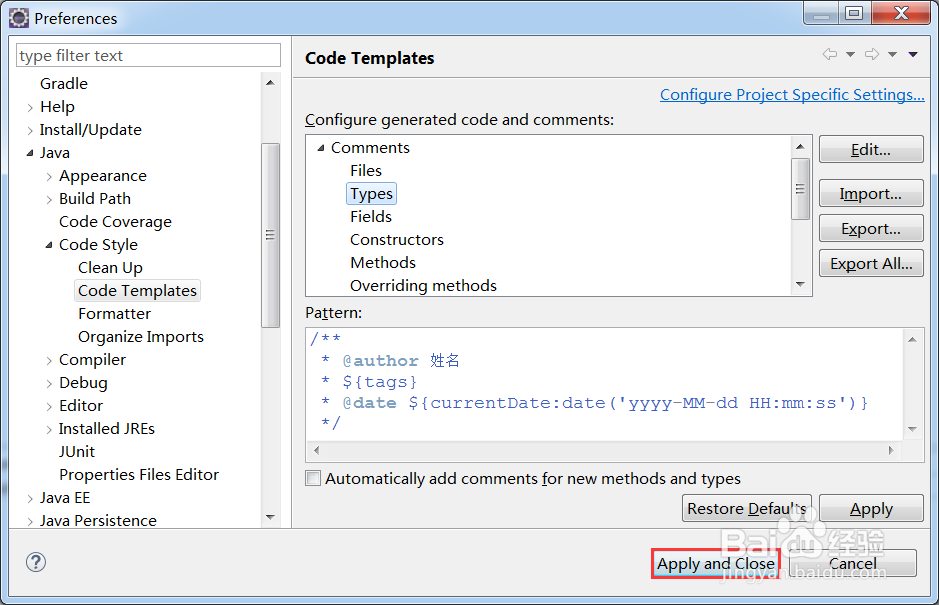Viewport: 939px width, 605px height.
Task: Click the Preferences window gear icon
Action: click(19, 18)
